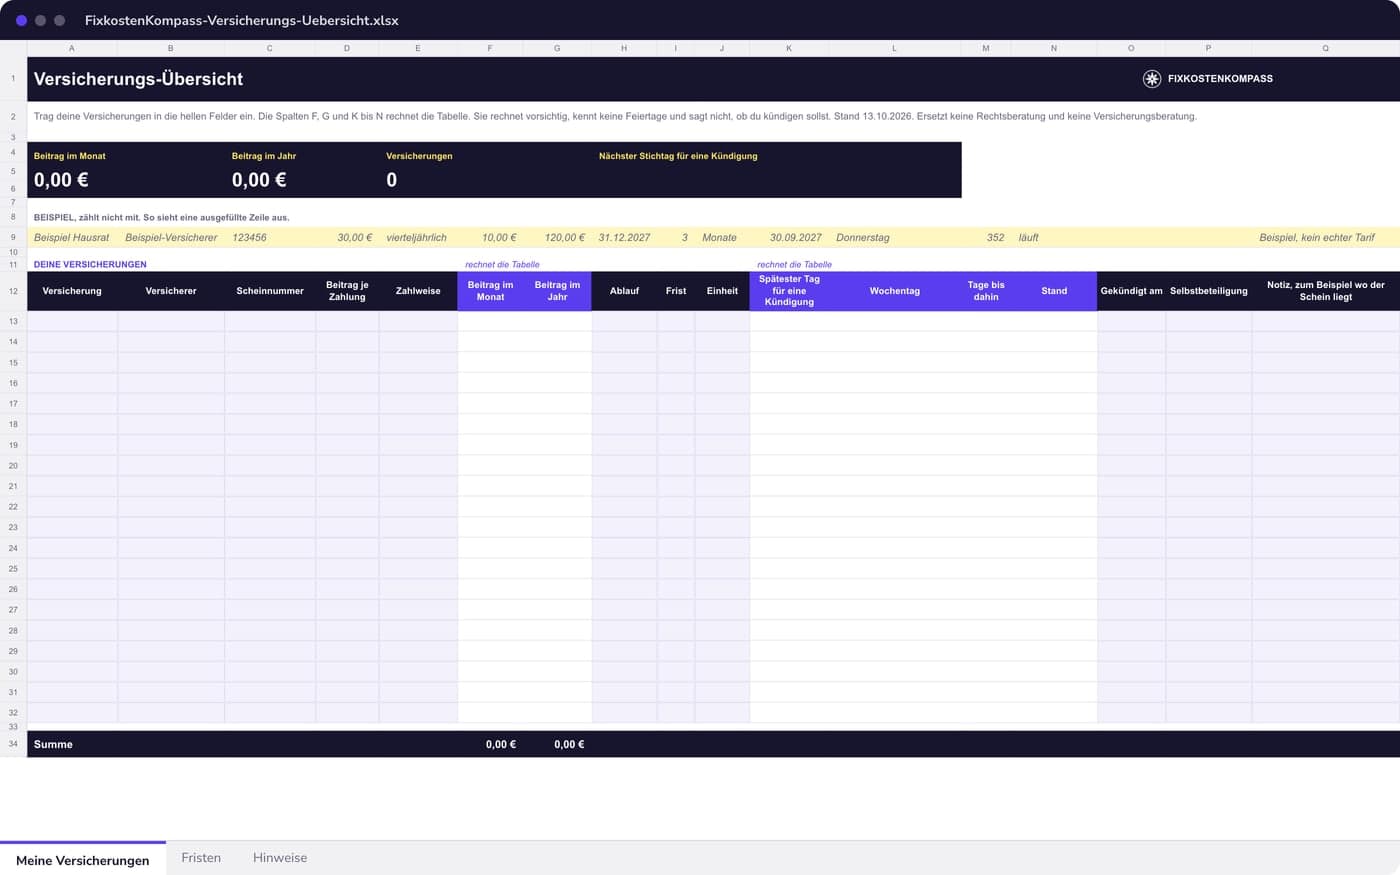Click the Fixkostenkompass logo icon
The height and width of the screenshot is (875, 1400).
pyautogui.click(x=1151, y=79)
